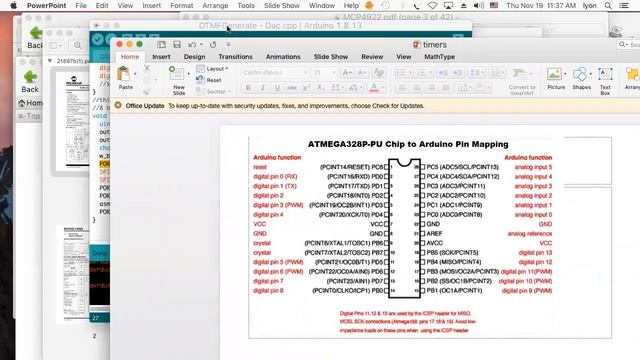The height and width of the screenshot is (360, 640).
Task: Toggle Subscript formatting
Action: click(321, 87)
